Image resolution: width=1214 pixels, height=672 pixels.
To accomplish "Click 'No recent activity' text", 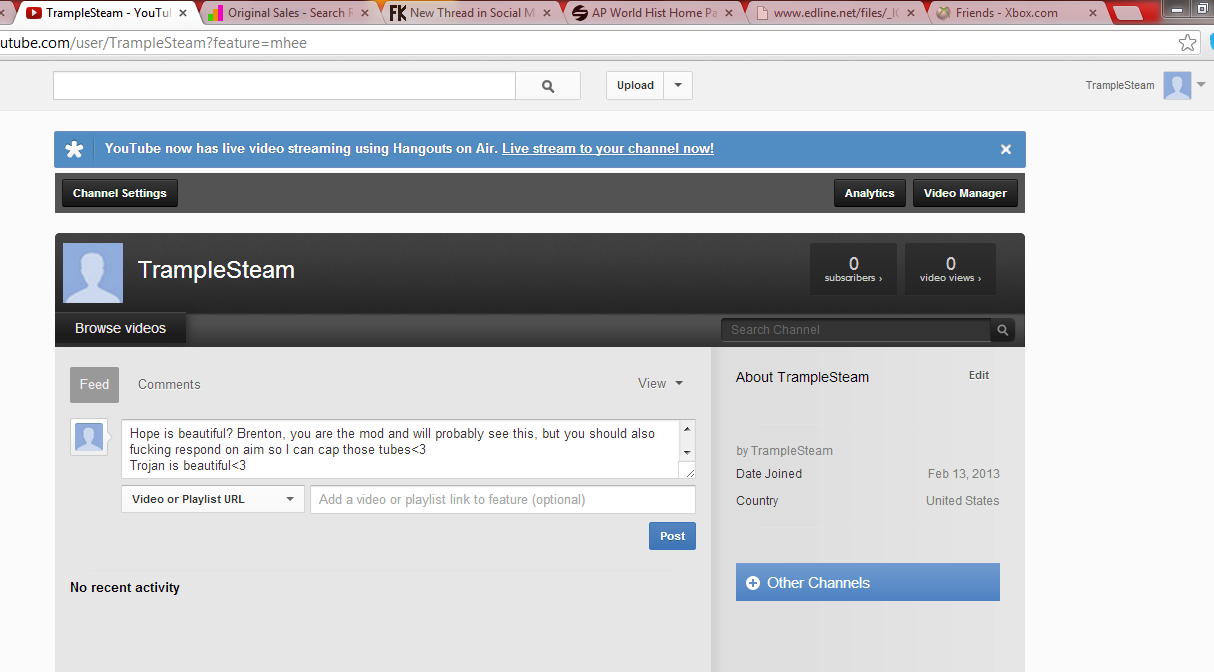I will click(x=125, y=587).
